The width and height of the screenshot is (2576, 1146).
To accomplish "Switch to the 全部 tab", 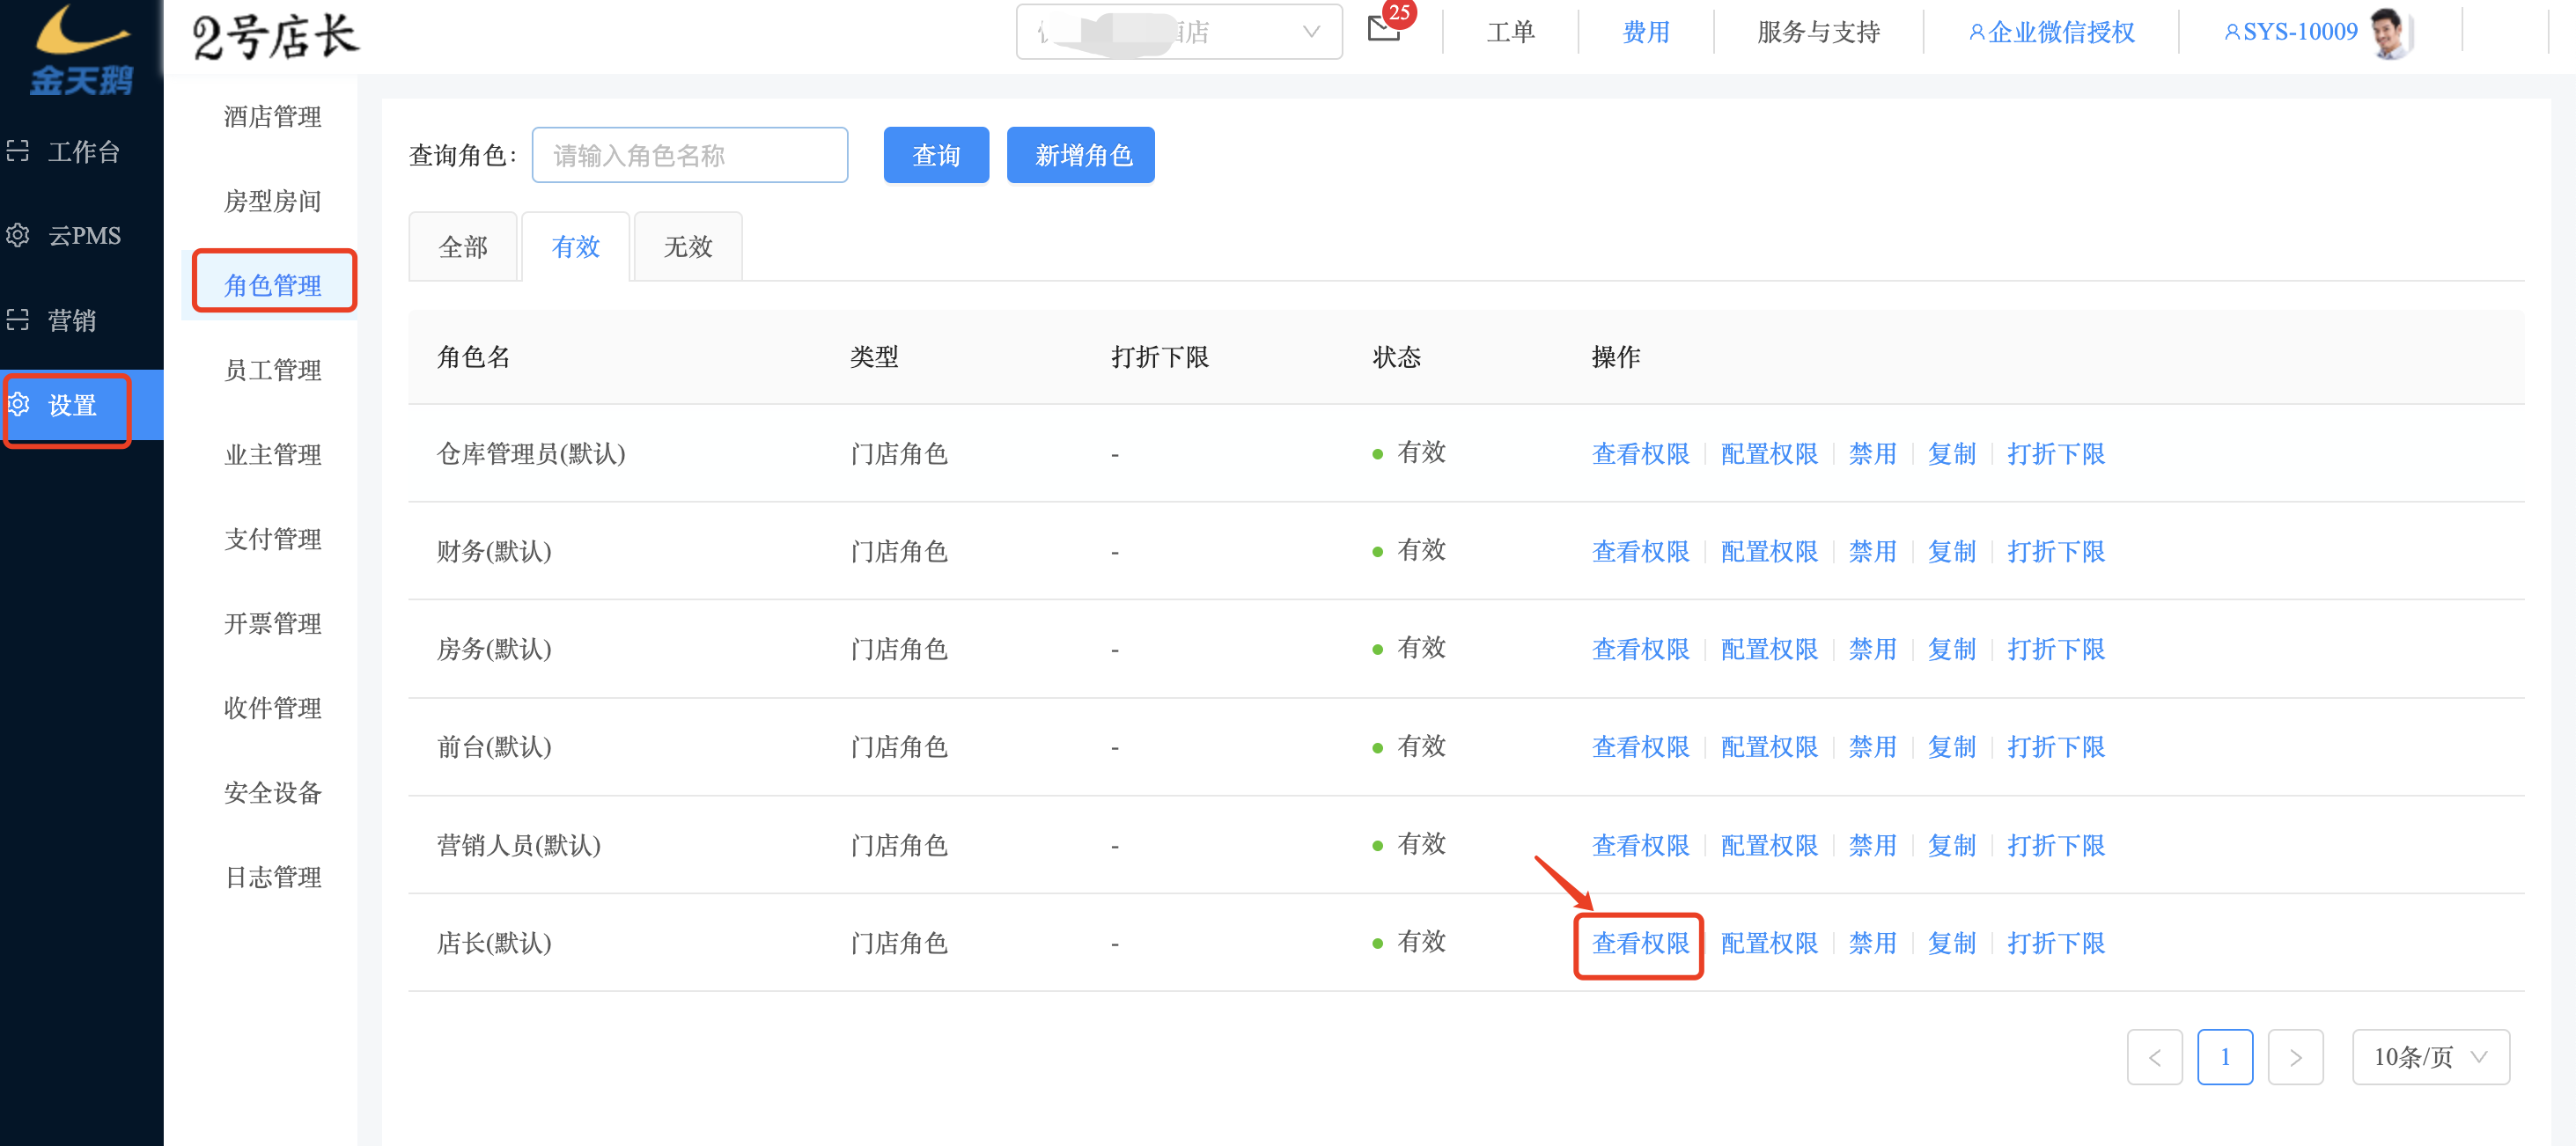I will (463, 246).
